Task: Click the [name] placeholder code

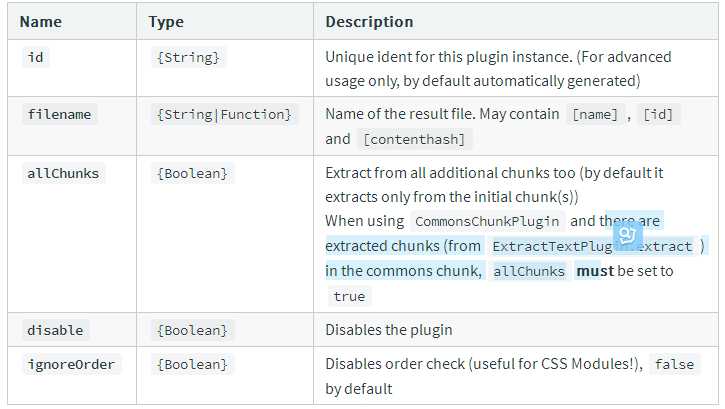Action: (595, 114)
